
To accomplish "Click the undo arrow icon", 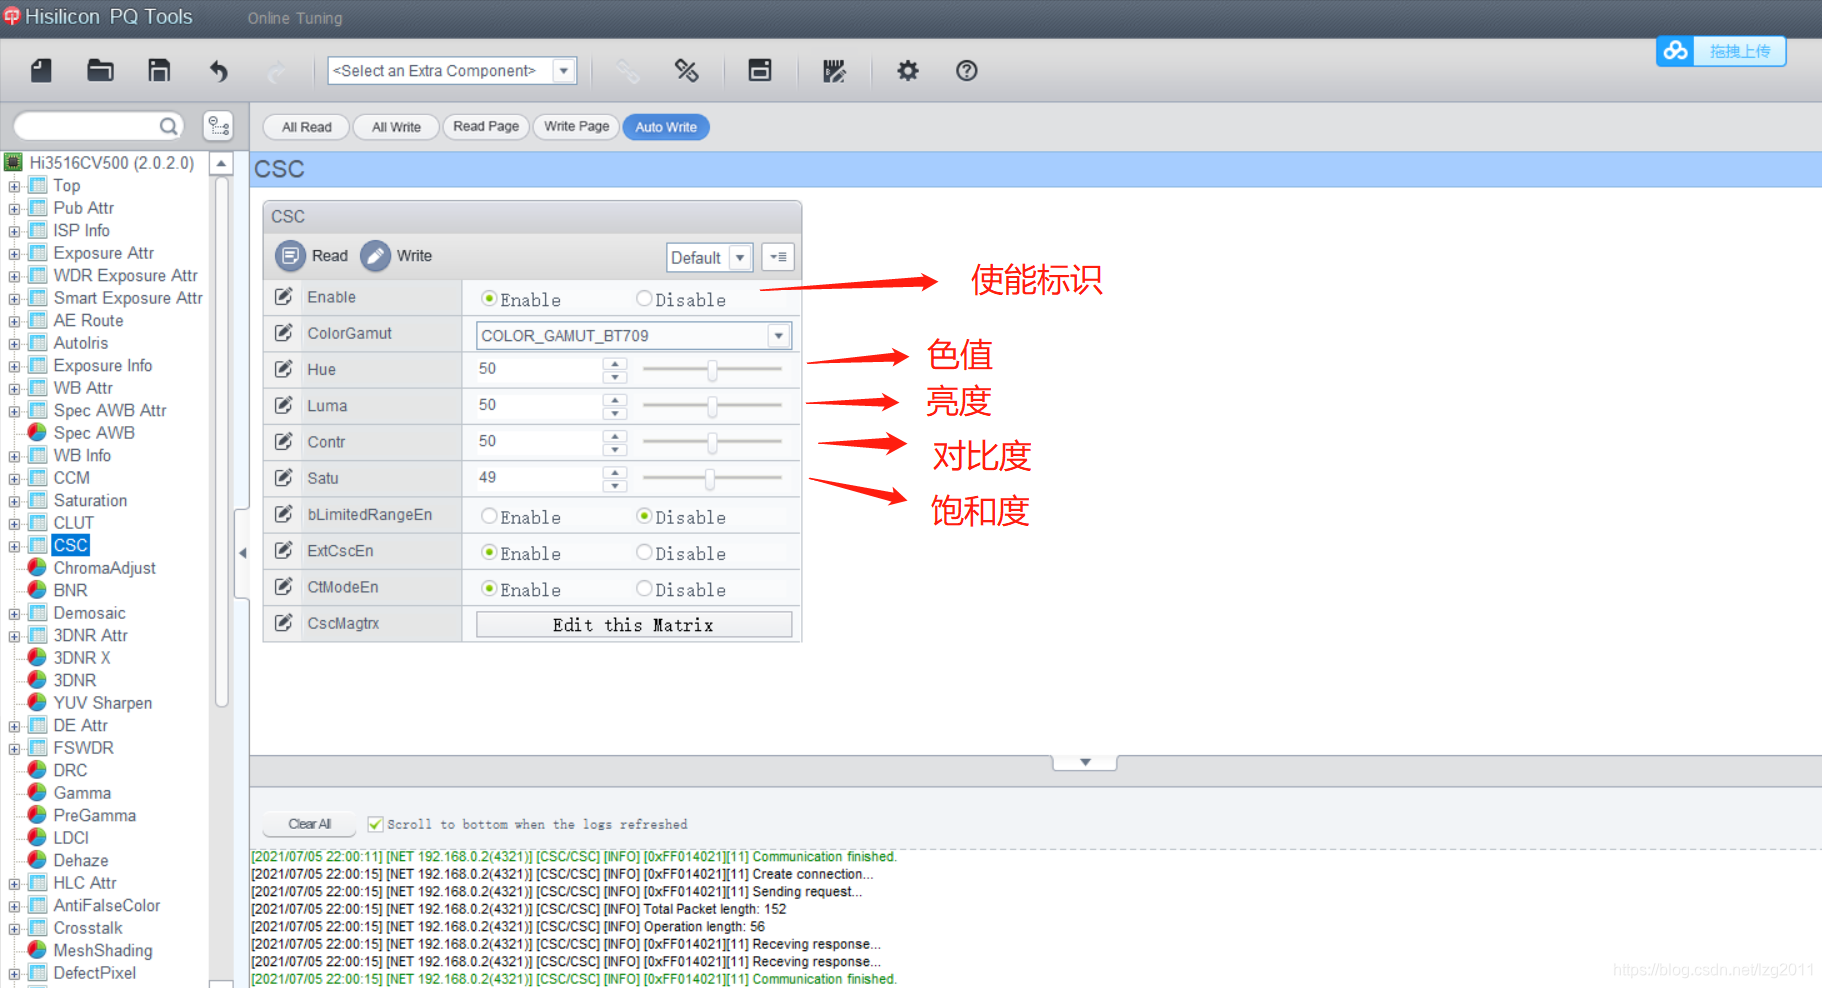I will click(219, 71).
